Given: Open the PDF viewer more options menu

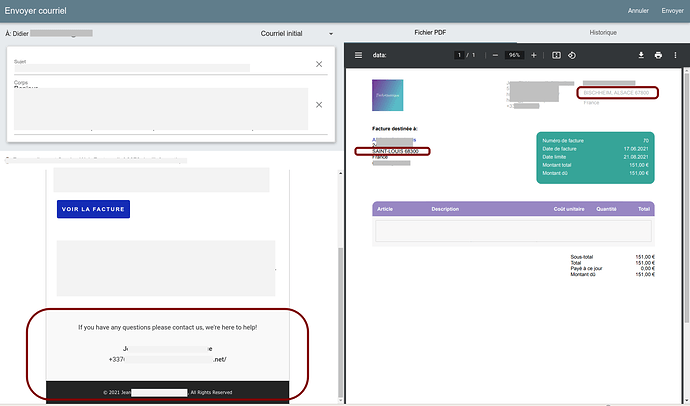Looking at the screenshot, I should (x=675, y=55).
